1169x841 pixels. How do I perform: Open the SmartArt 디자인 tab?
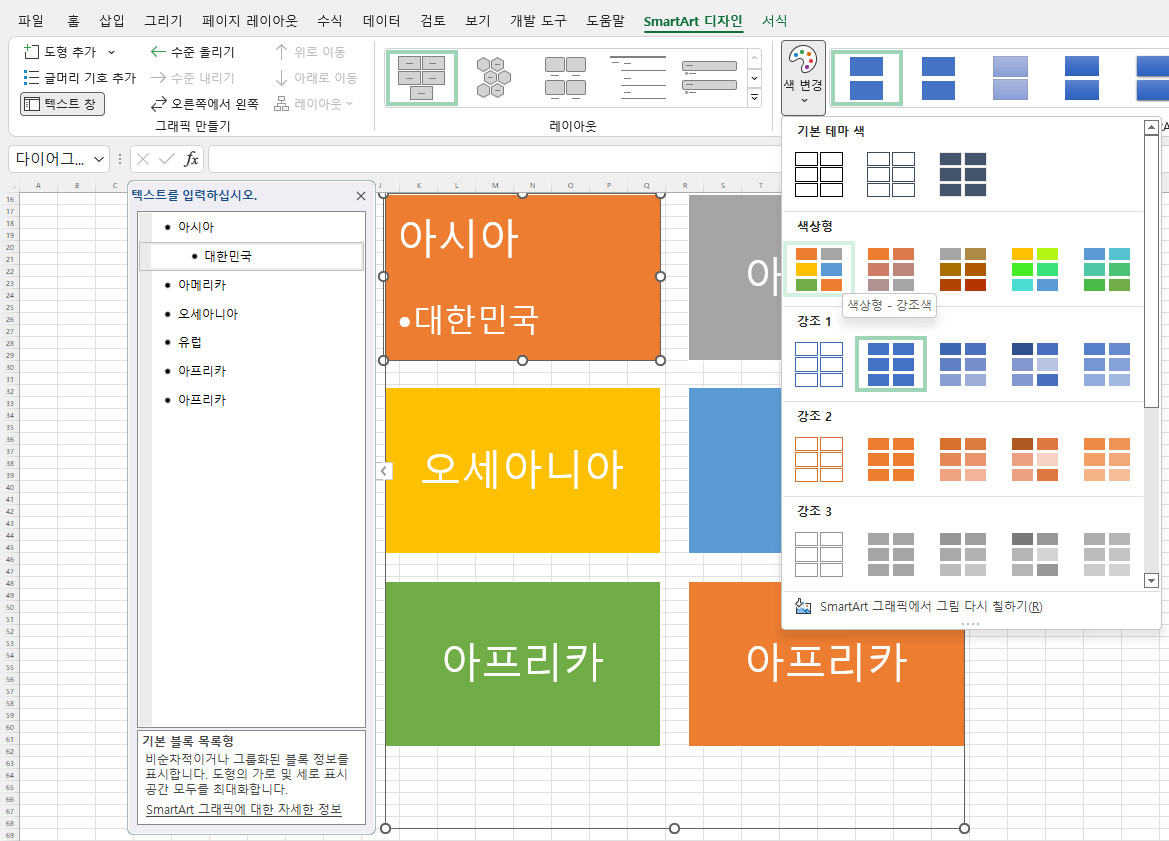click(693, 21)
